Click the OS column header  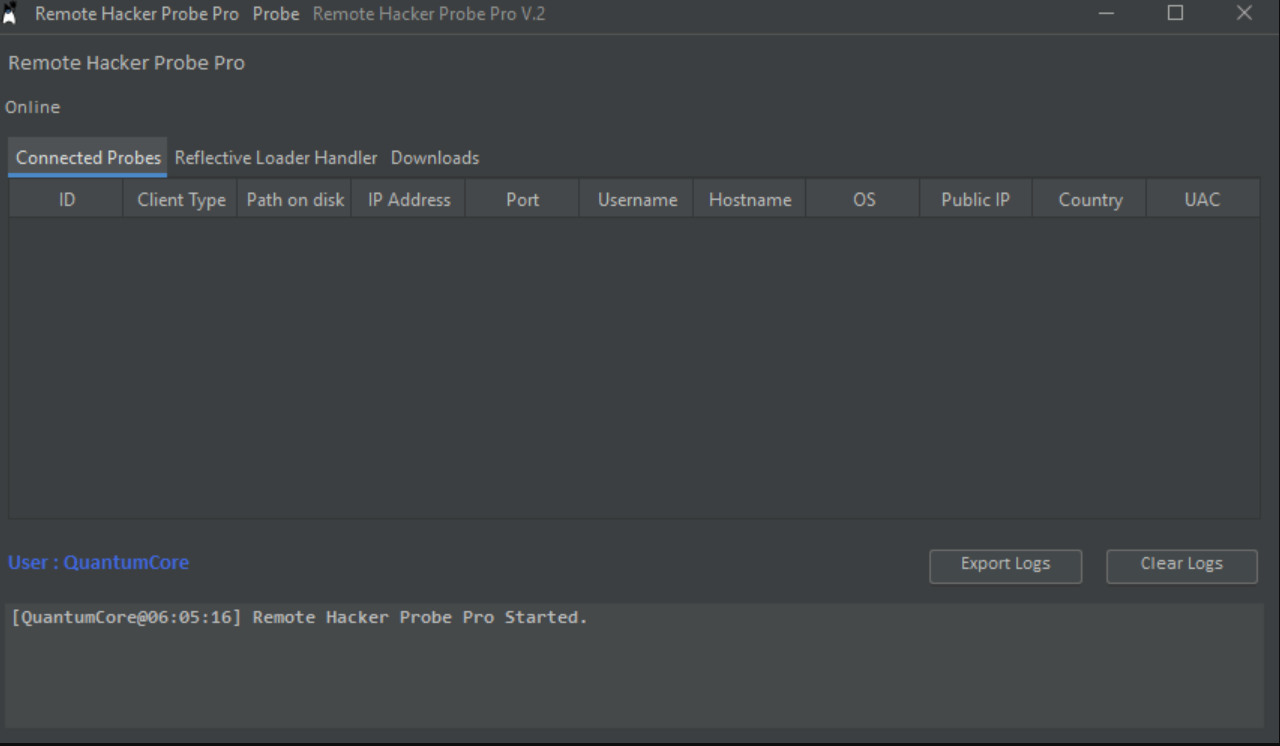tap(864, 199)
